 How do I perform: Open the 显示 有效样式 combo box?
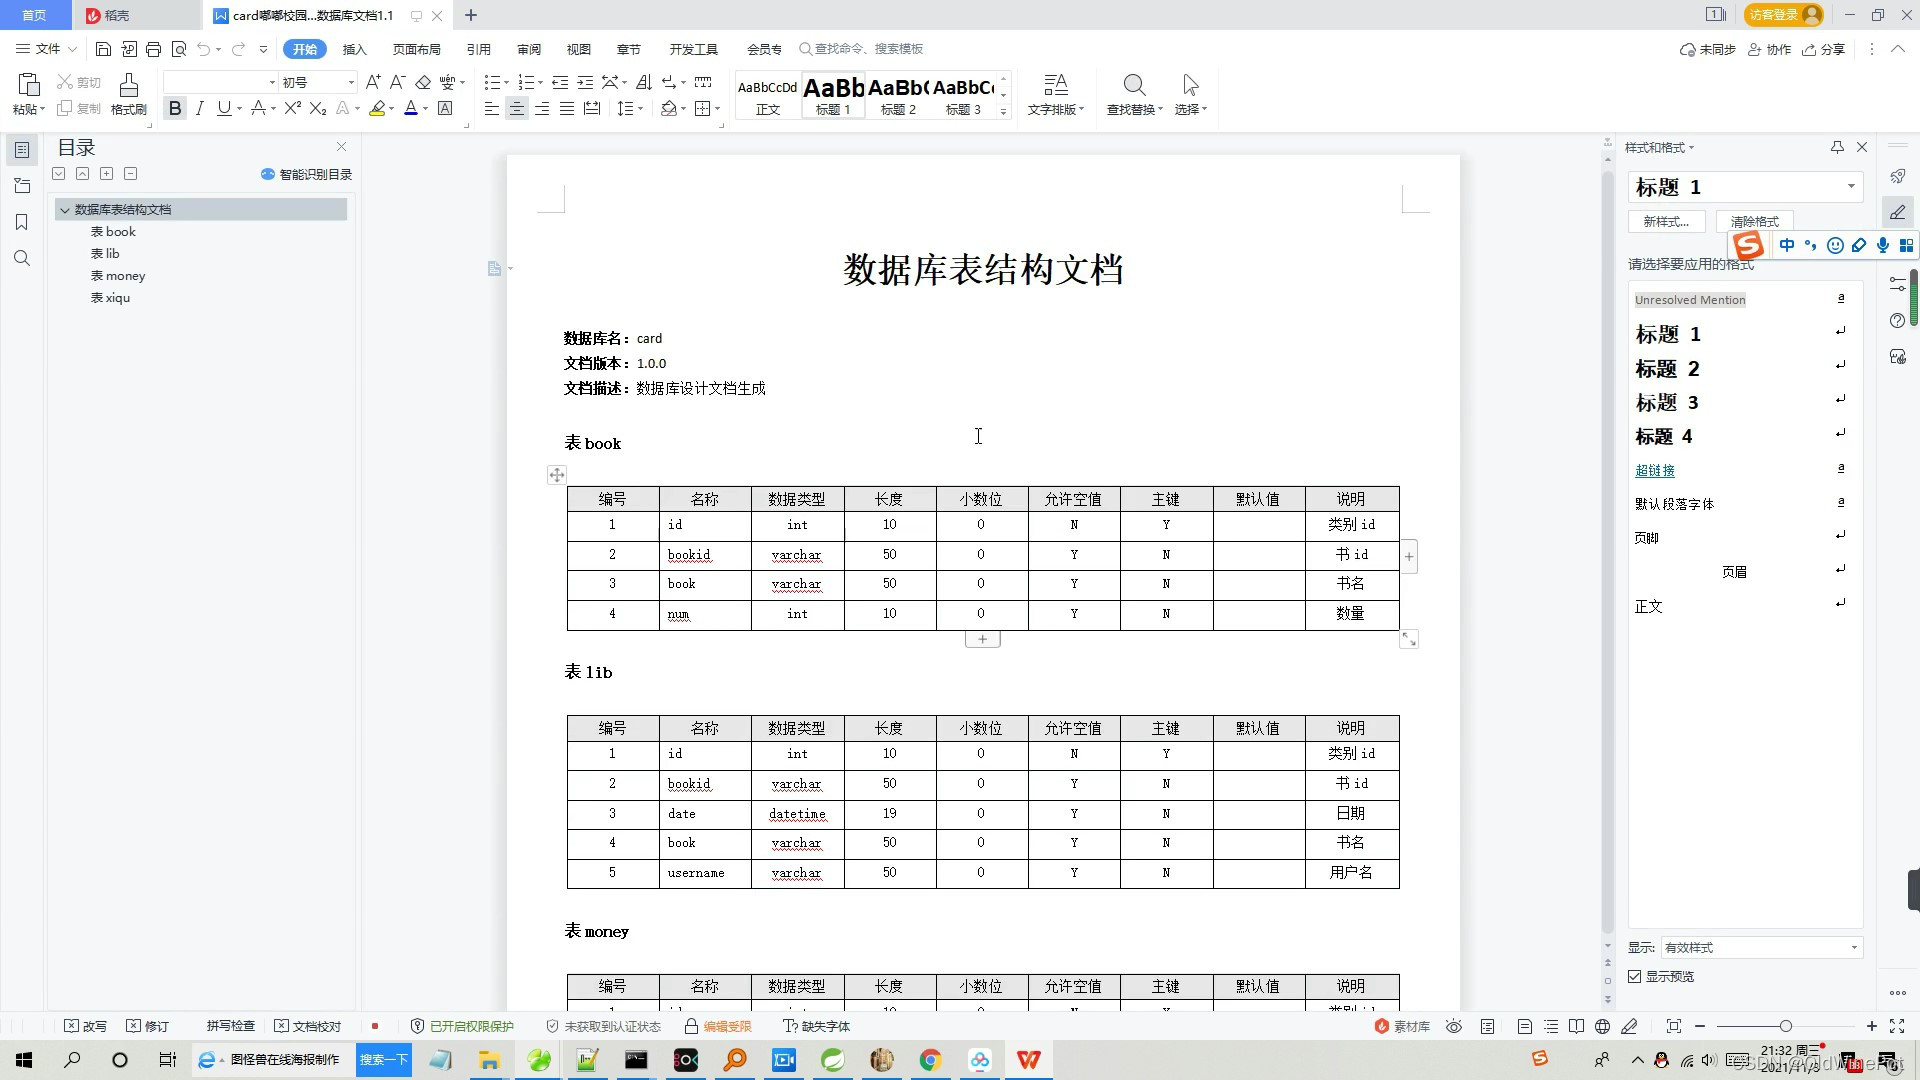(1760, 947)
